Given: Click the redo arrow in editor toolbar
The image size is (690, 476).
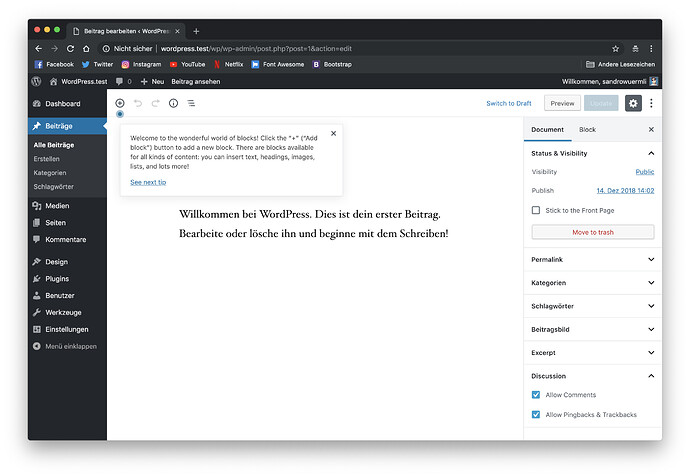Looking at the screenshot, I should [155, 103].
